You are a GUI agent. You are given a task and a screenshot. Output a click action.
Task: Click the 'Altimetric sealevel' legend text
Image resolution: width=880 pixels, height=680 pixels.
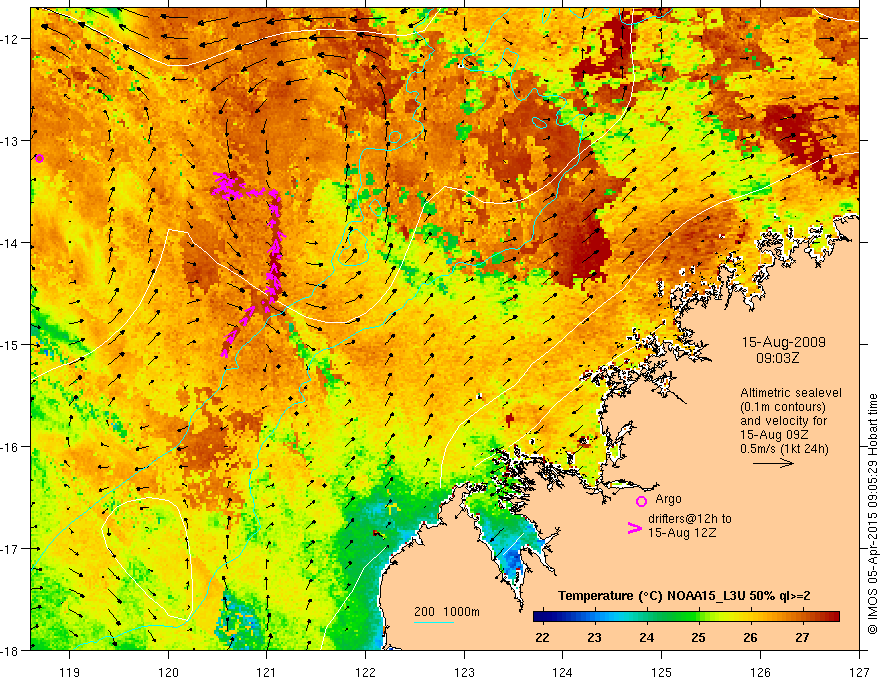pyautogui.click(x=790, y=393)
